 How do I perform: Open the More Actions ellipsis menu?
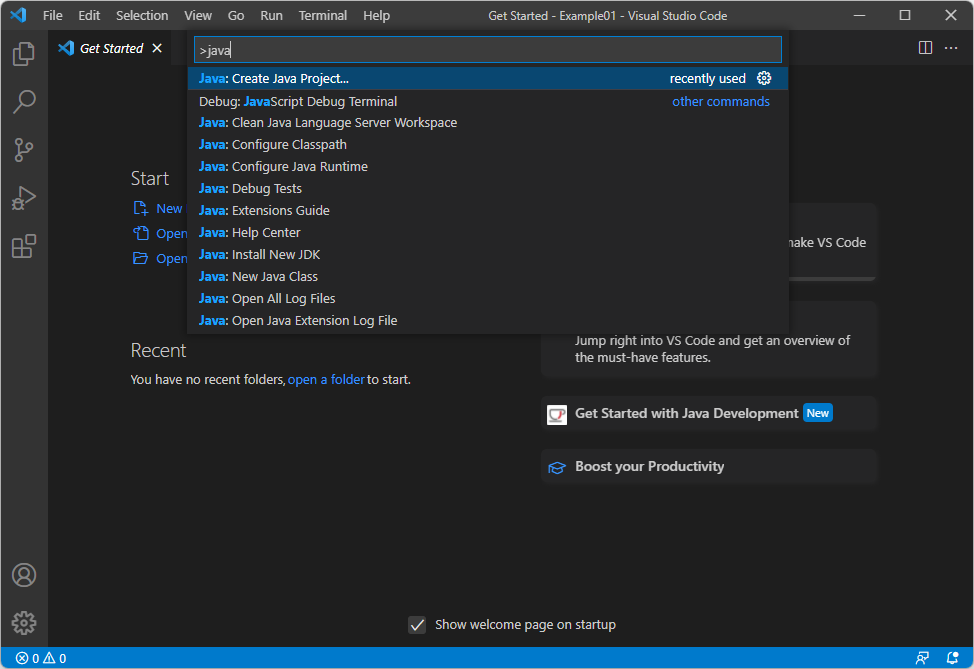(x=951, y=48)
